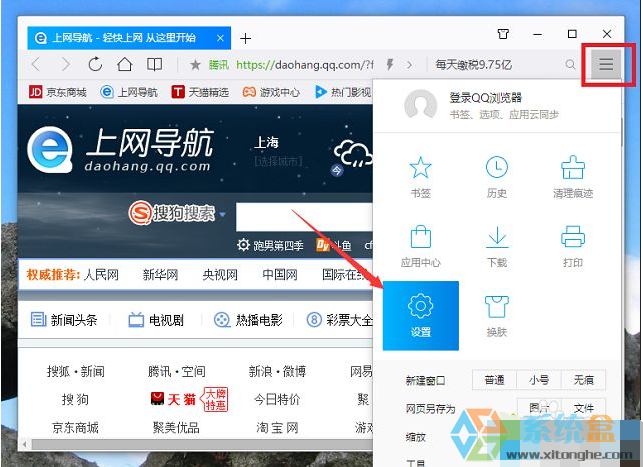Open 游戏中心 bookmark
This screenshot has width=643, height=467.
tap(271, 92)
